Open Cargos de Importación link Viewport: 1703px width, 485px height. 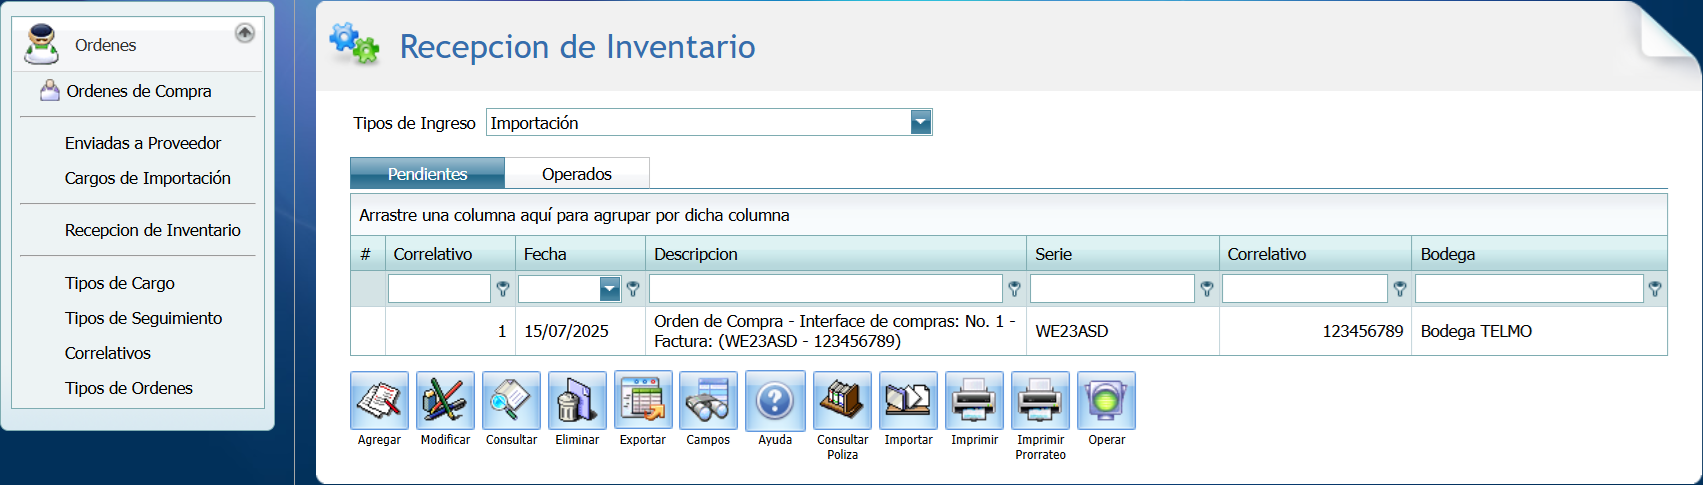tap(148, 178)
